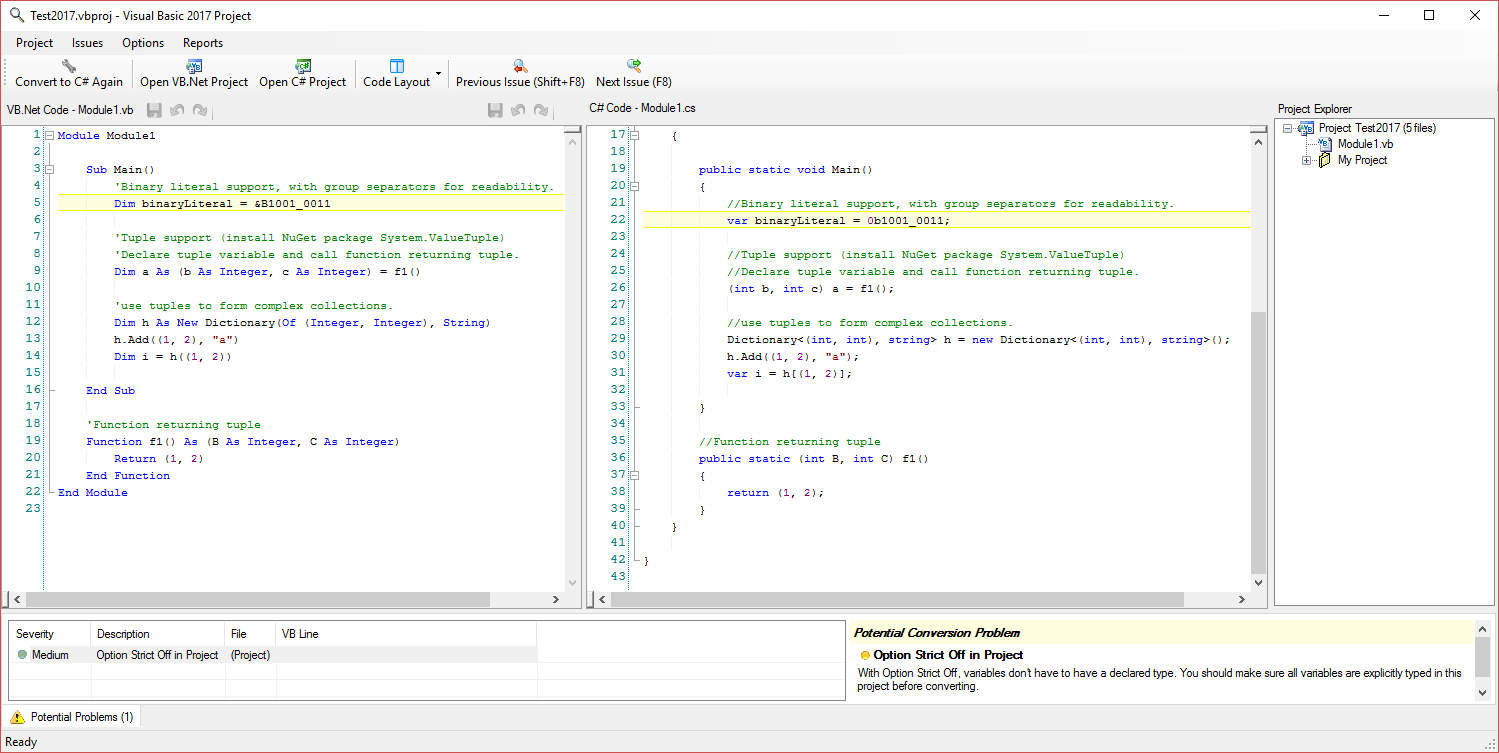1499x753 pixels.
Task: Click the (Project) cell in File column
Action: click(250, 655)
